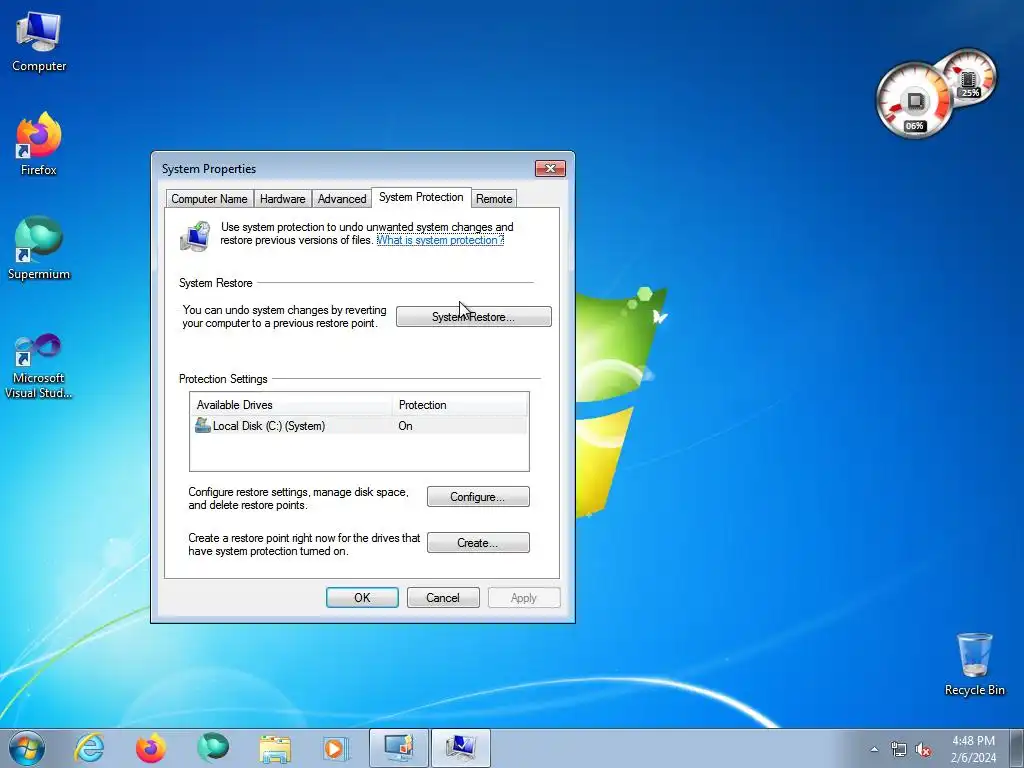The image size is (1024, 768).
Task: Open Windows Media Player from the taskbar
Action: tap(336, 748)
